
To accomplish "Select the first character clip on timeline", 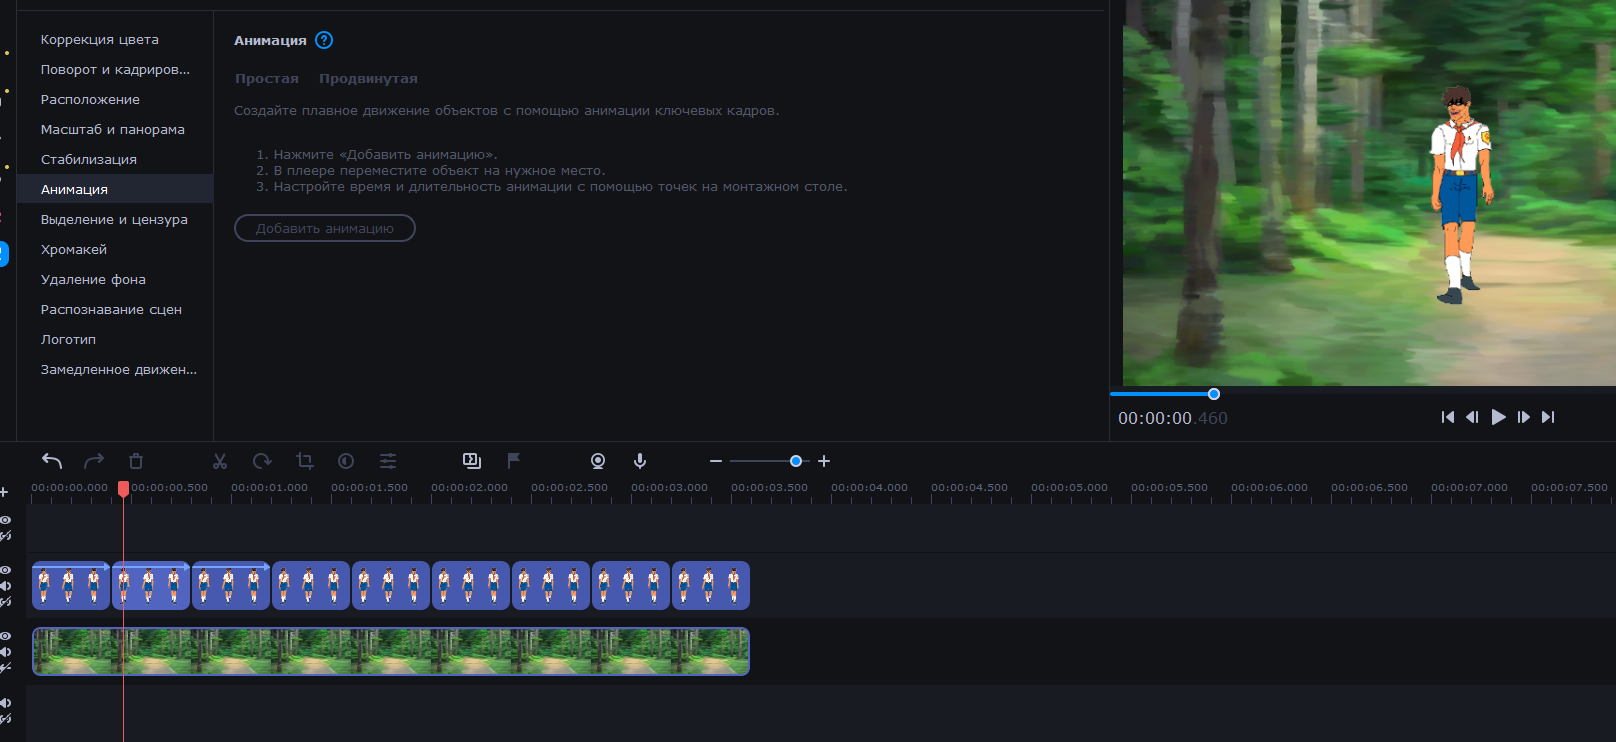I will tap(71, 585).
